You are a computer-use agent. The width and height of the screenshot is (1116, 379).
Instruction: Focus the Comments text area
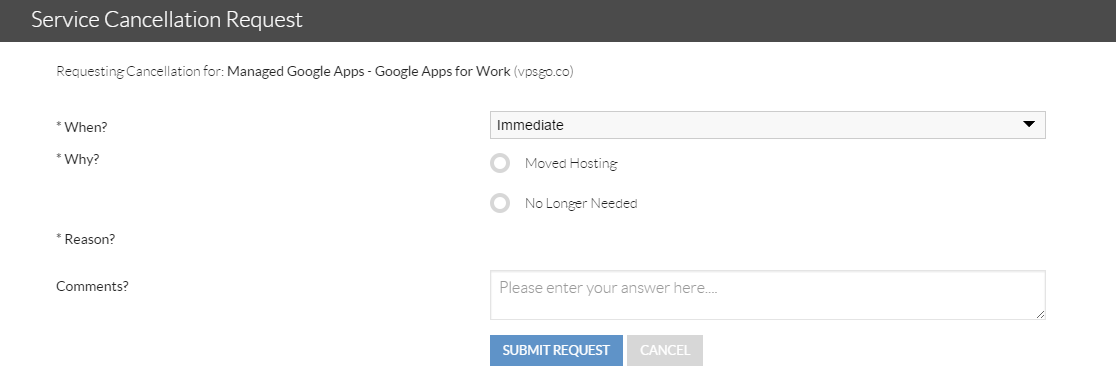click(x=767, y=294)
